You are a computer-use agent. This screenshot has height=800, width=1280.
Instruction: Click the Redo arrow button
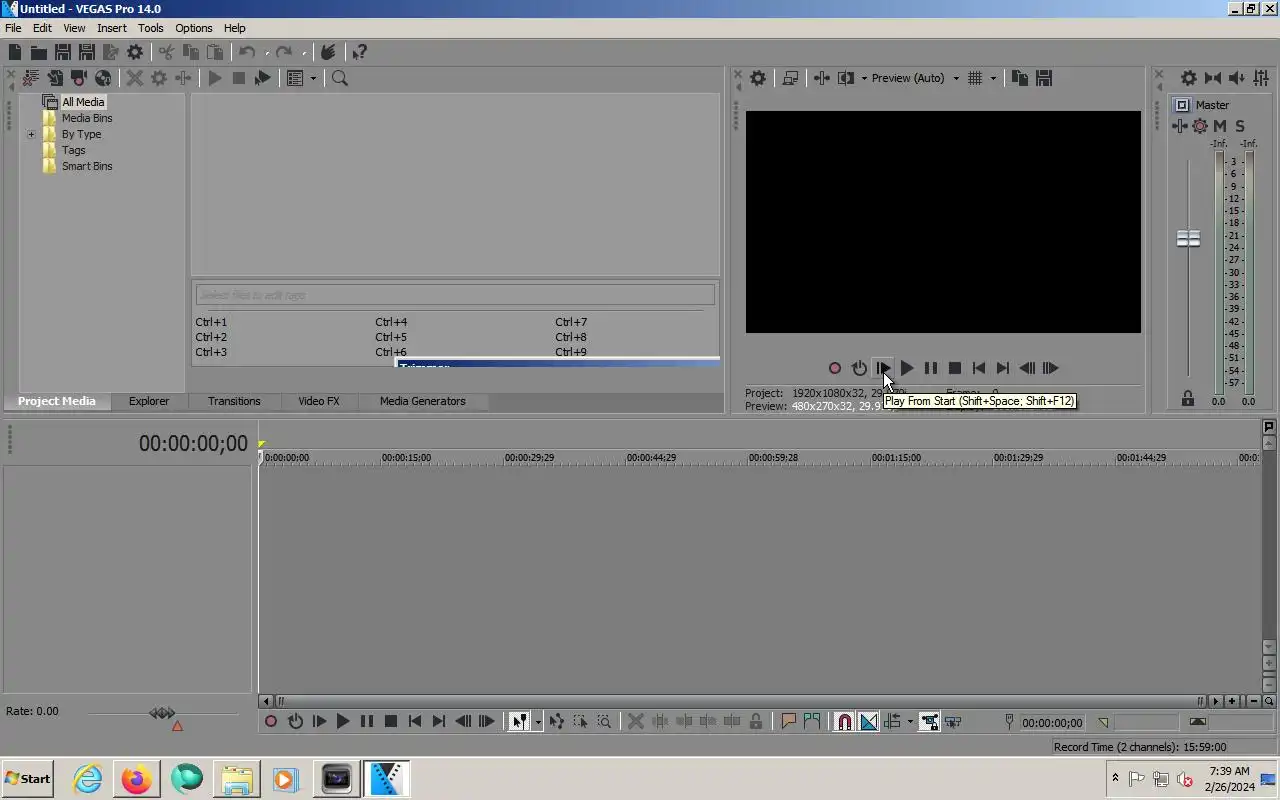click(x=284, y=52)
